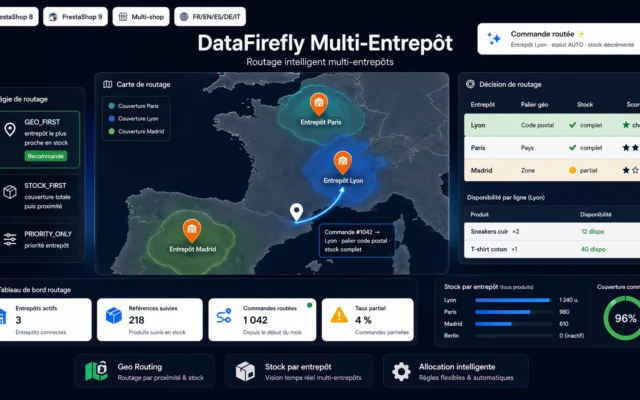Click the blue cube icon in Références suivies
Image resolution: width=640 pixels, height=400 pixels.
click(x=113, y=316)
